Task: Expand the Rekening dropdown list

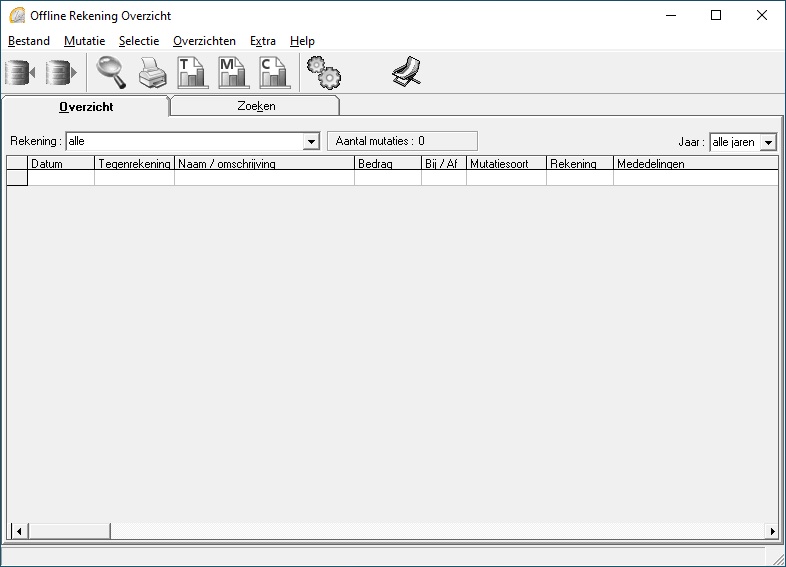Action: pyautogui.click(x=311, y=142)
